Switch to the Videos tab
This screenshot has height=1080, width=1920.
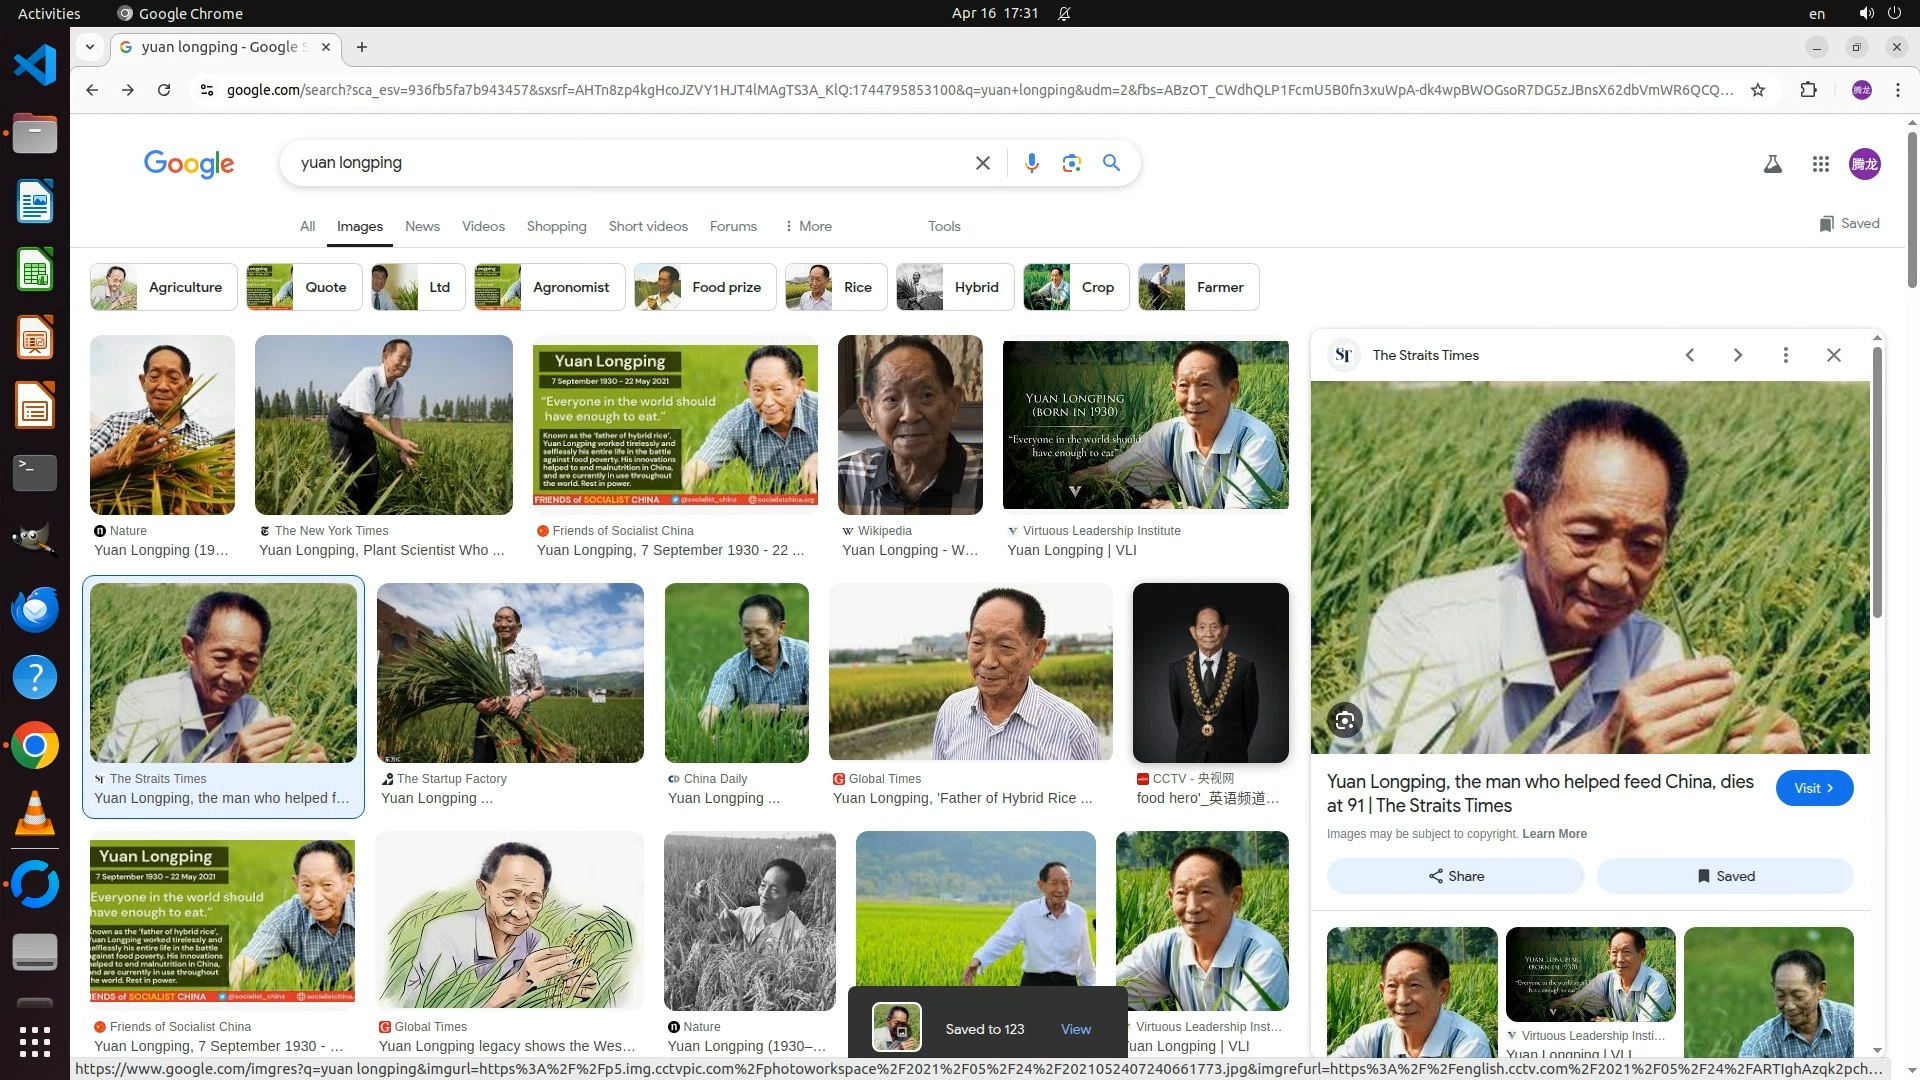click(483, 226)
